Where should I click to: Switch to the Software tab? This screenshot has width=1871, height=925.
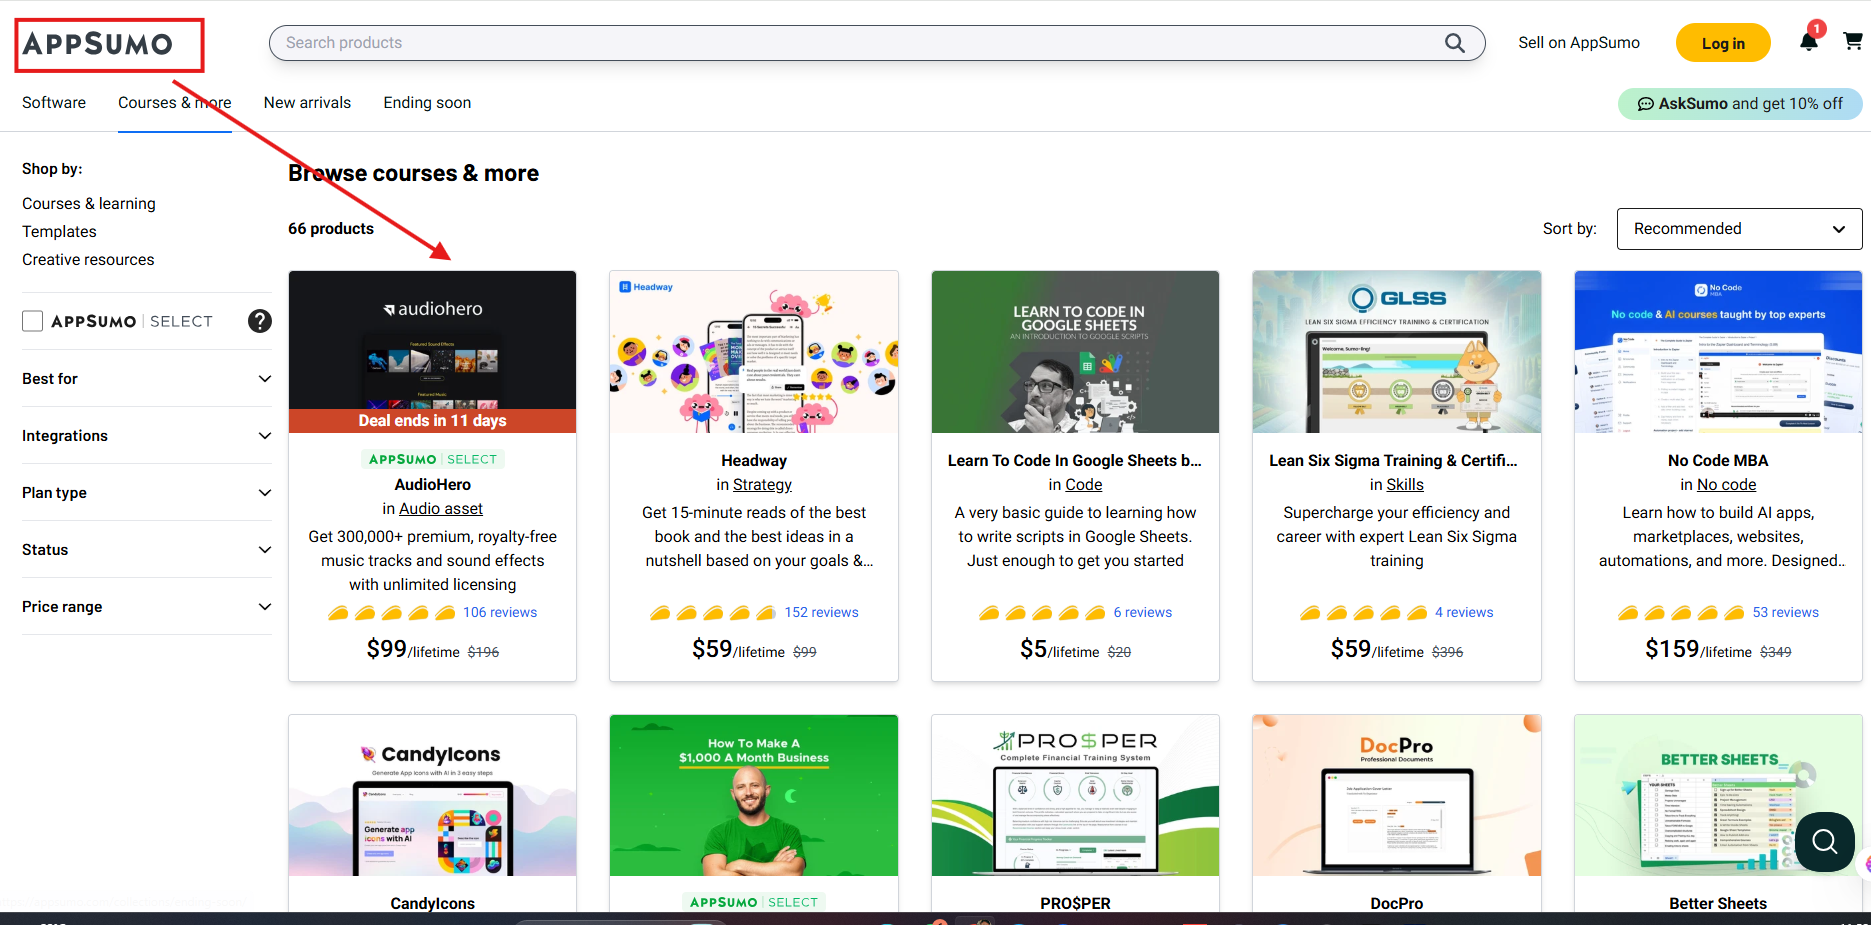pos(54,103)
